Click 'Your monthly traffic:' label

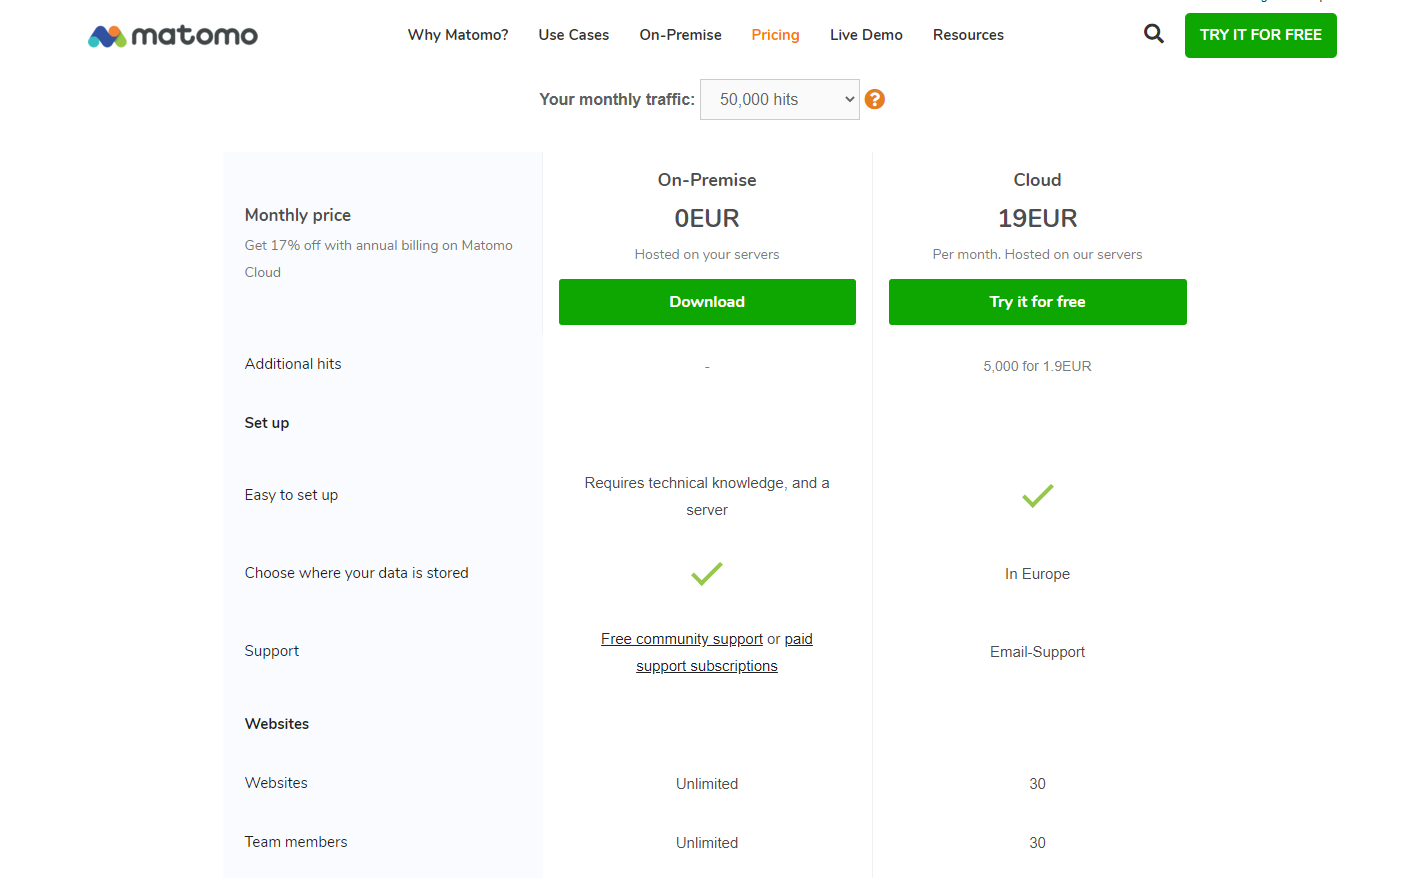(617, 99)
